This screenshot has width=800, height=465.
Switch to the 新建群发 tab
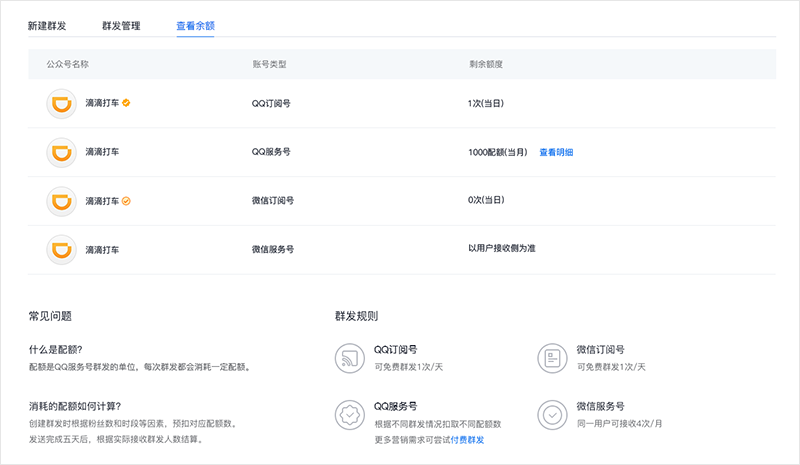pos(47,26)
